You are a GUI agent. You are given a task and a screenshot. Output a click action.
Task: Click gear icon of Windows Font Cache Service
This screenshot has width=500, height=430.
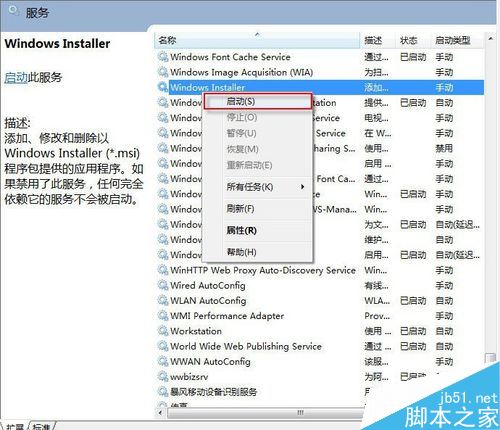click(x=163, y=57)
